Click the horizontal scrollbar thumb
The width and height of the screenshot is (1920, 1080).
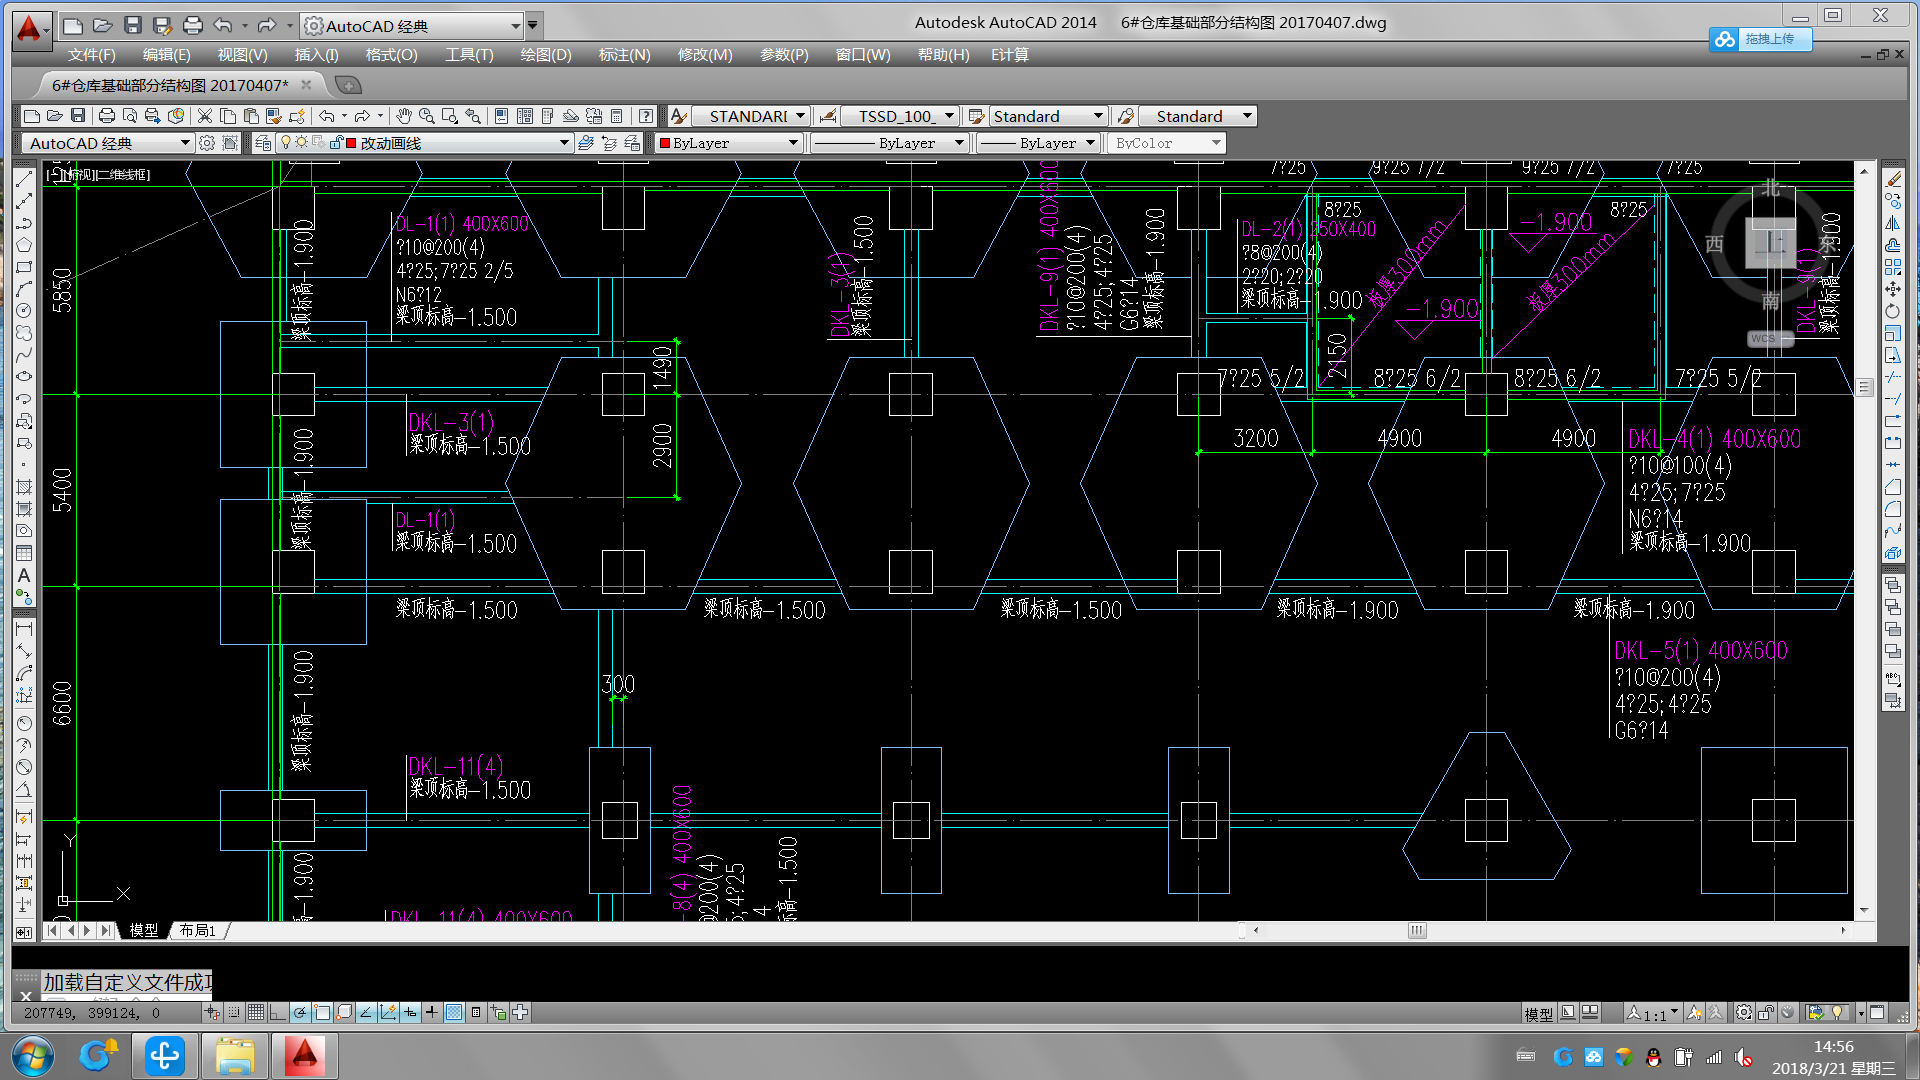(x=1417, y=930)
